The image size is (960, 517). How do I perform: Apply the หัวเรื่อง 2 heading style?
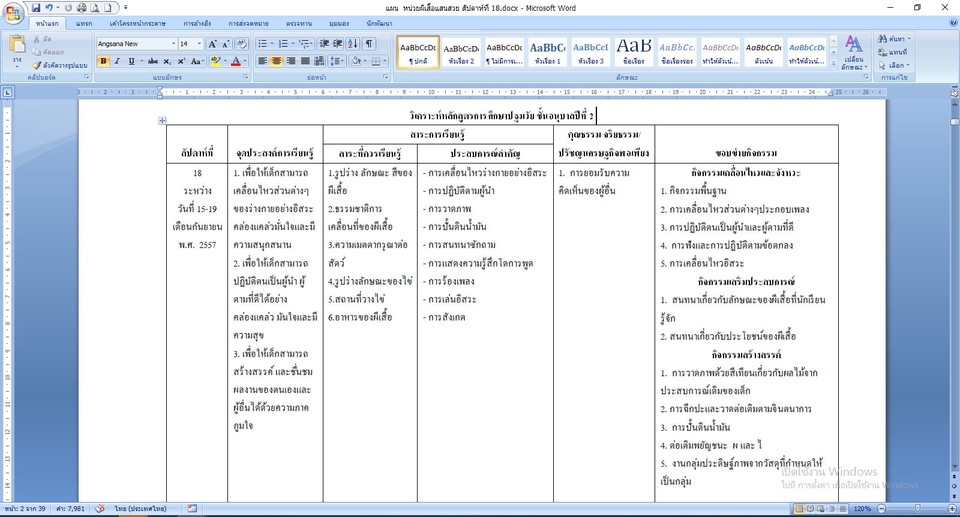pos(461,52)
